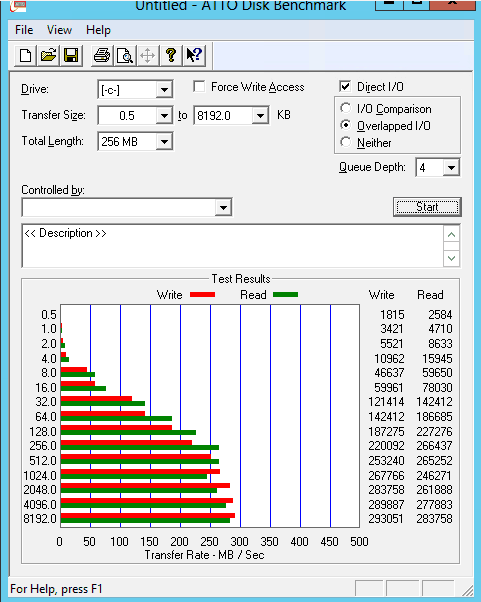Click the Description scroll down arrow
This screenshot has width=481, height=602.
tap(451, 258)
